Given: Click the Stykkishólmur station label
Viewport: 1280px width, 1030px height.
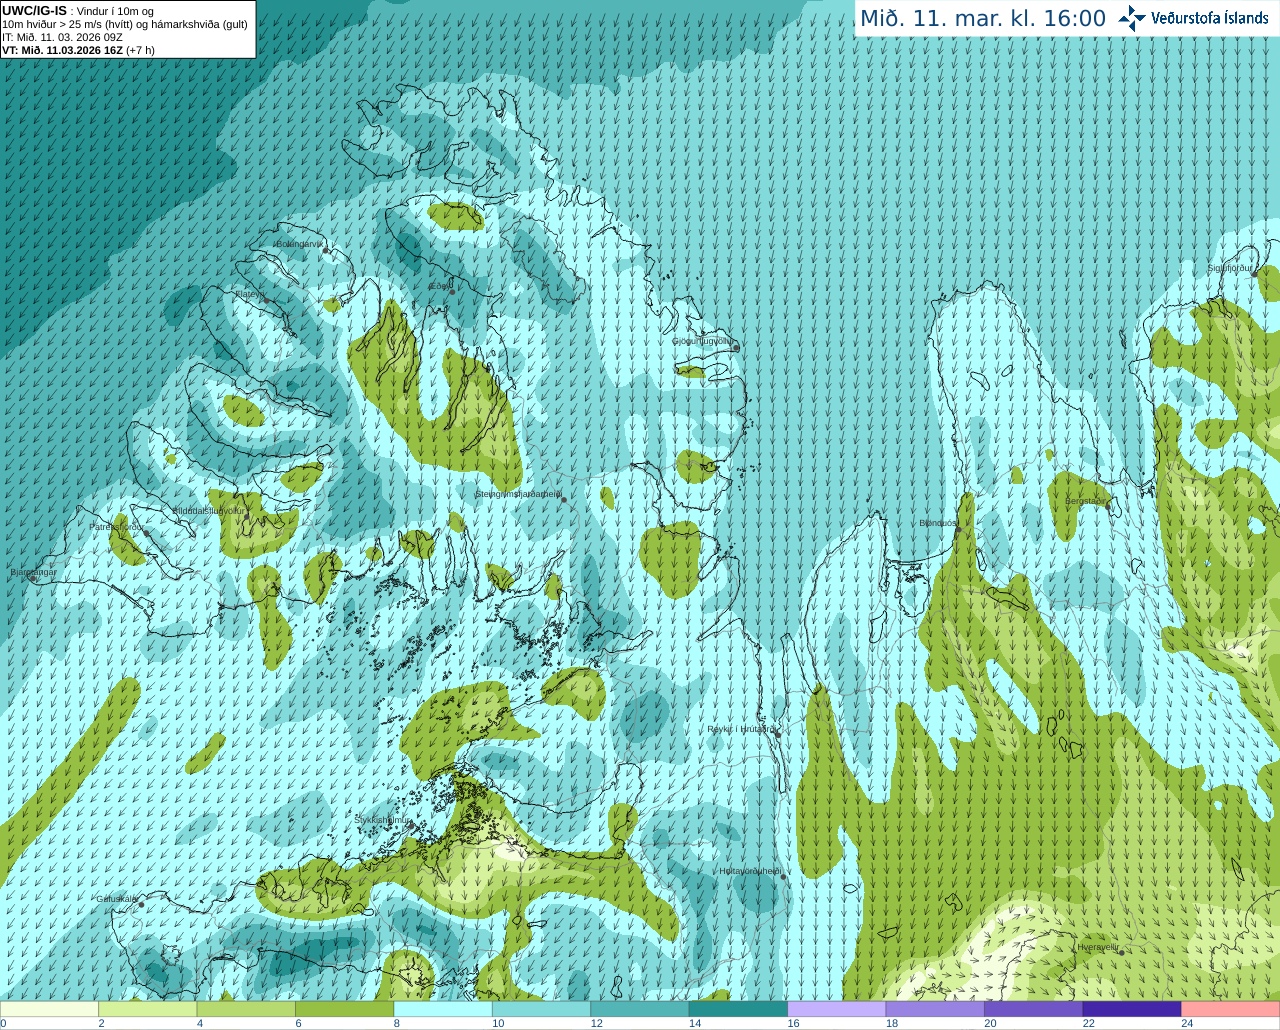Looking at the screenshot, I should tap(381, 819).
